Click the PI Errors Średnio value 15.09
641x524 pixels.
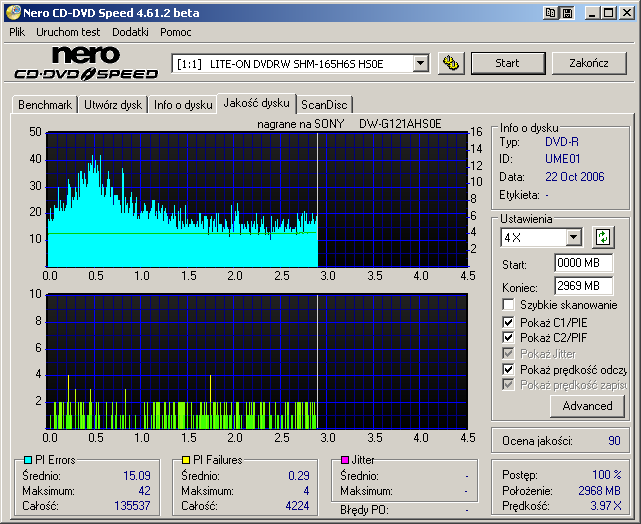point(137,476)
